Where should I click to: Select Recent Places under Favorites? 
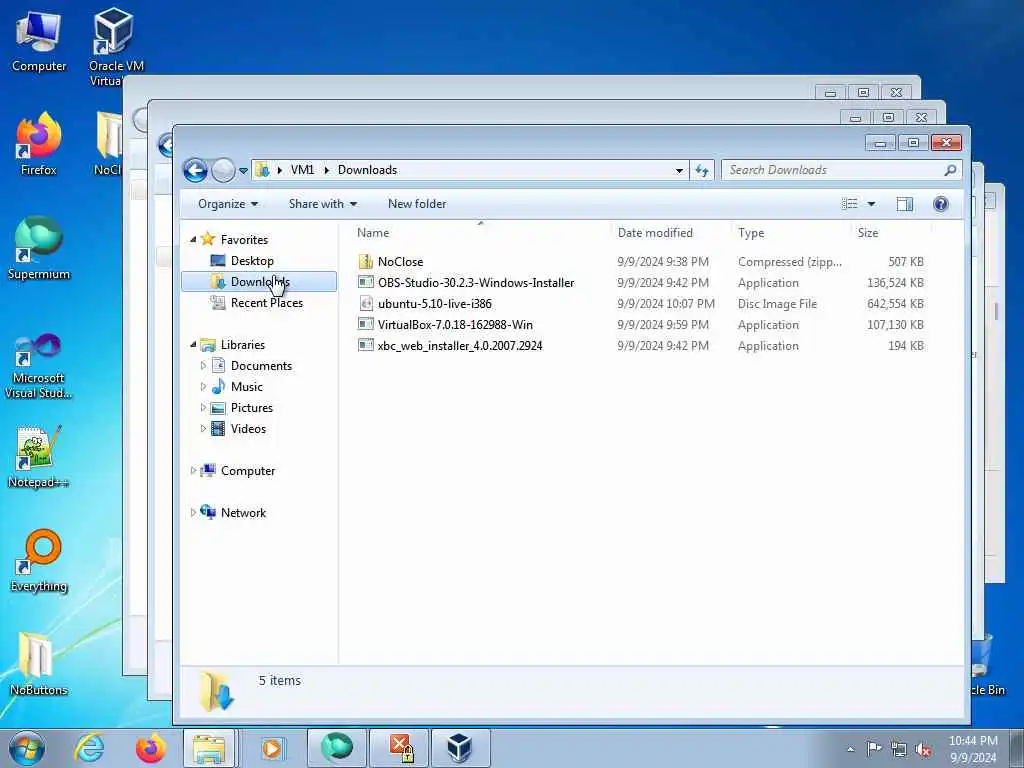point(266,302)
